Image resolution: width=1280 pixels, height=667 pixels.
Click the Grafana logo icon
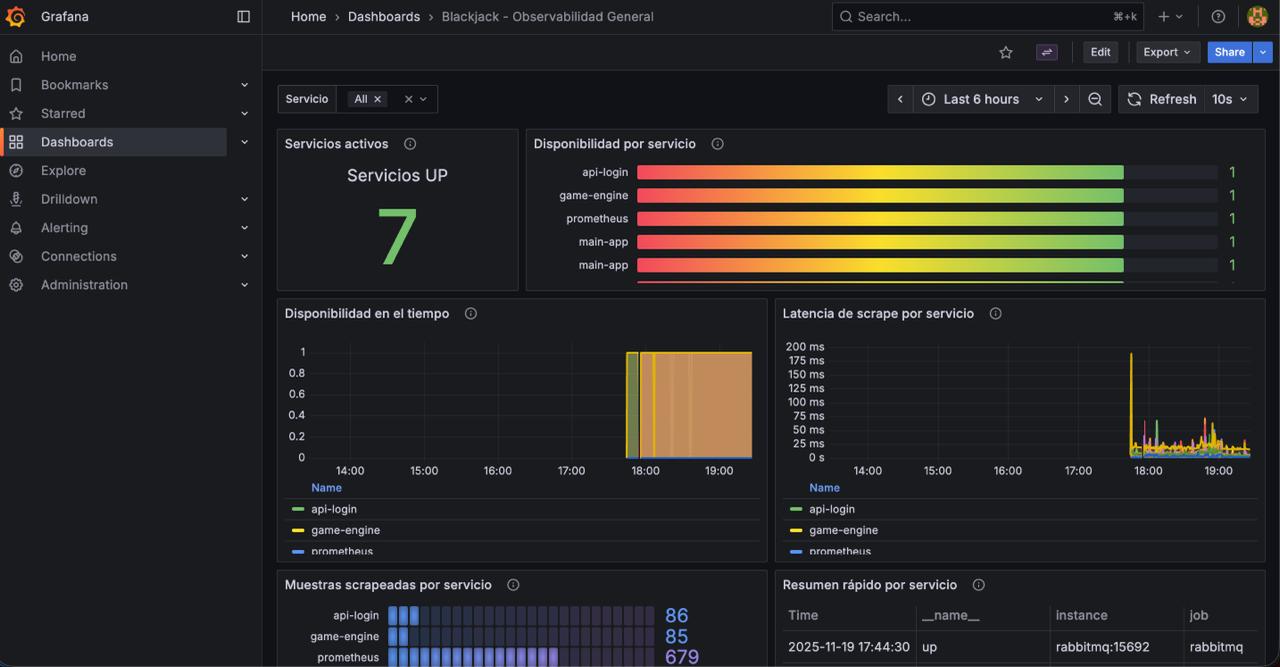16,16
